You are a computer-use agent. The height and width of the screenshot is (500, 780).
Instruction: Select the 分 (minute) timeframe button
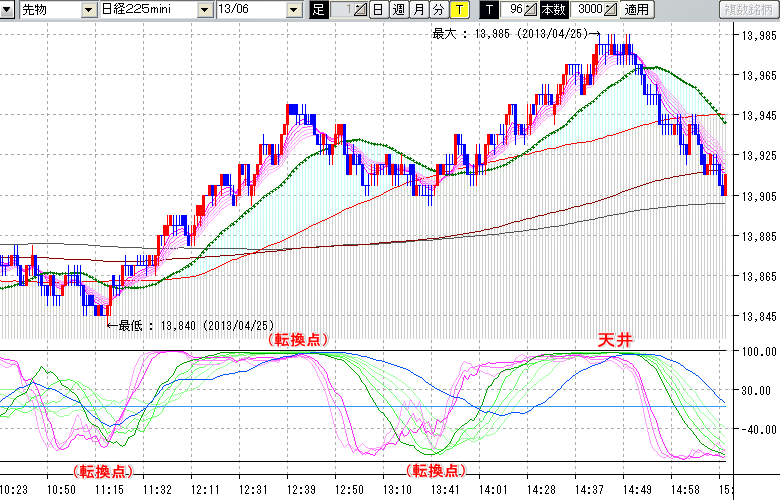(437, 10)
